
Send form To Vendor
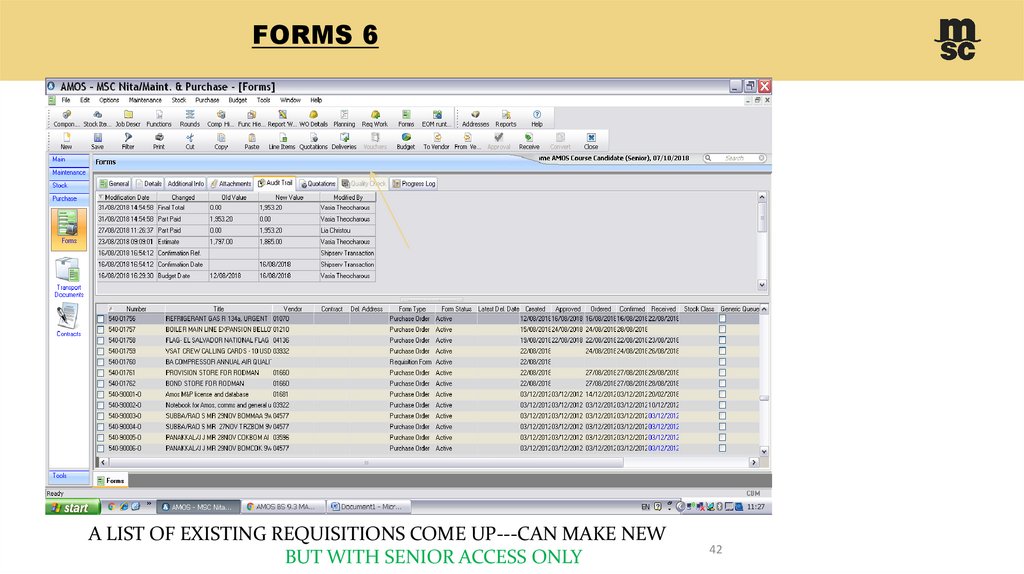pos(436,141)
